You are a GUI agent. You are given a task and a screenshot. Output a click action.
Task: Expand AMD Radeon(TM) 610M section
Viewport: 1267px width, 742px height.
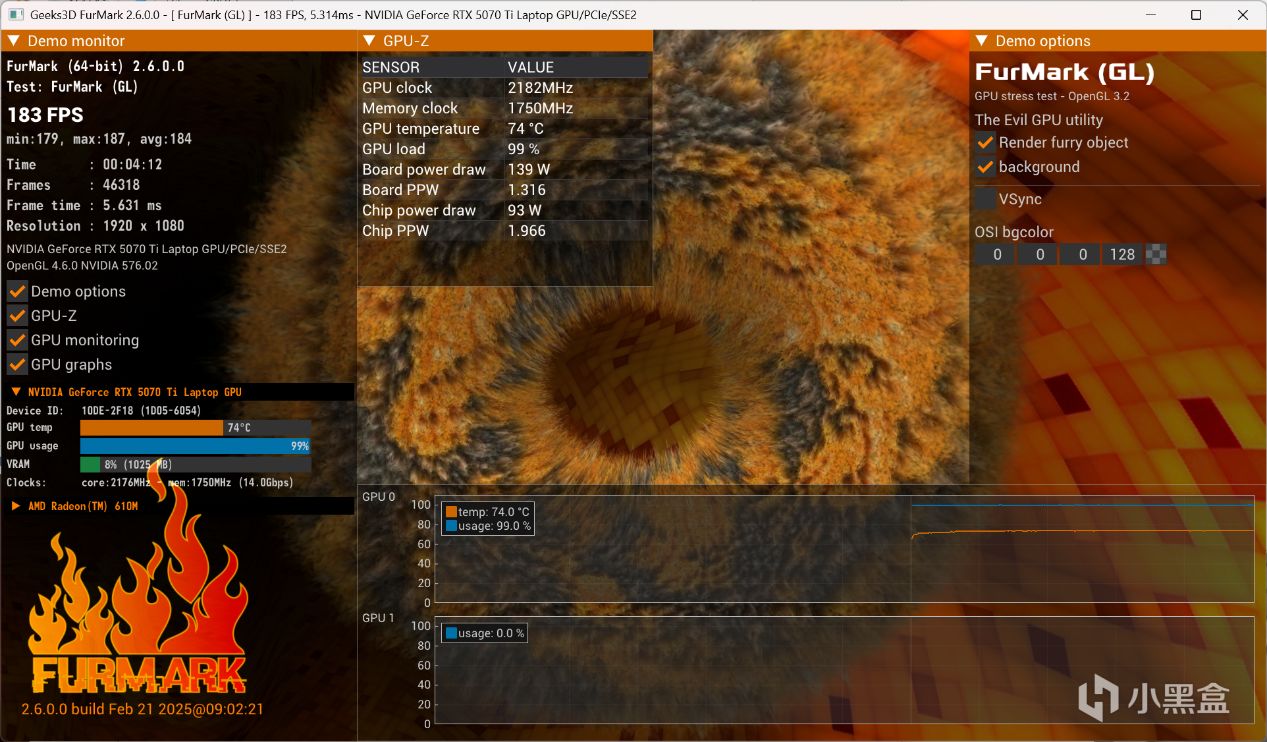(16, 506)
